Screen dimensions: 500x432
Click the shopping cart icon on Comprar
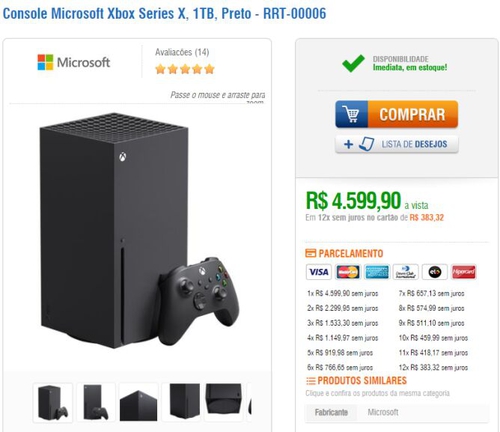352,114
